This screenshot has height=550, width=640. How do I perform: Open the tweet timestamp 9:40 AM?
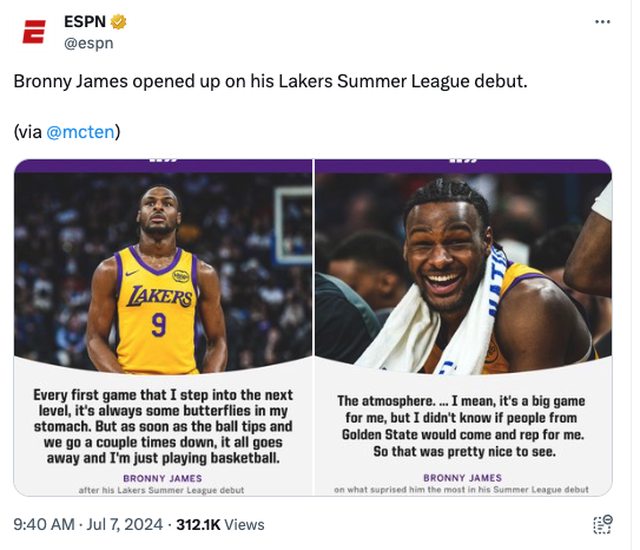point(44,524)
